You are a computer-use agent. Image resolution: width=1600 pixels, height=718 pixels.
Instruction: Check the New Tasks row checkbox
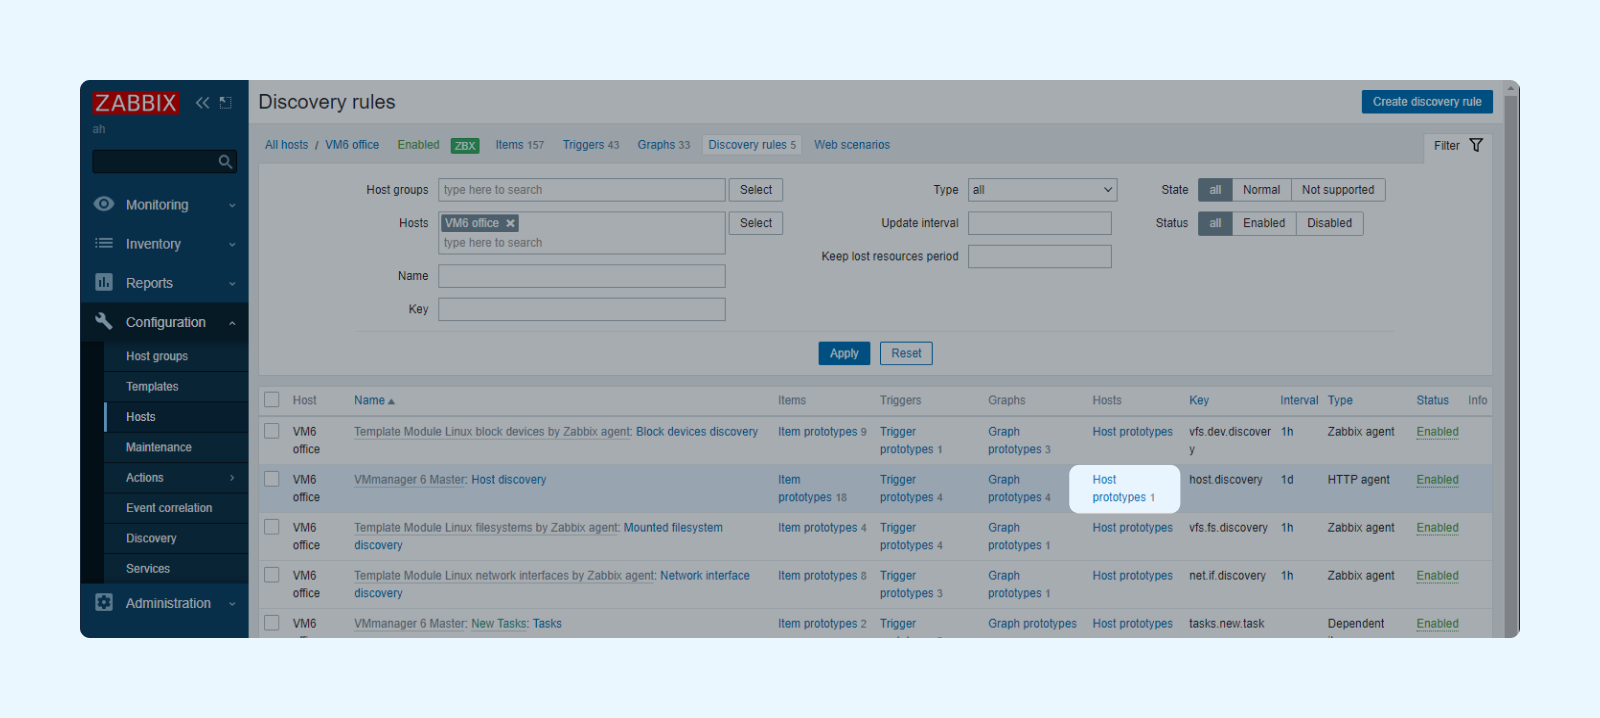(x=272, y=623)
